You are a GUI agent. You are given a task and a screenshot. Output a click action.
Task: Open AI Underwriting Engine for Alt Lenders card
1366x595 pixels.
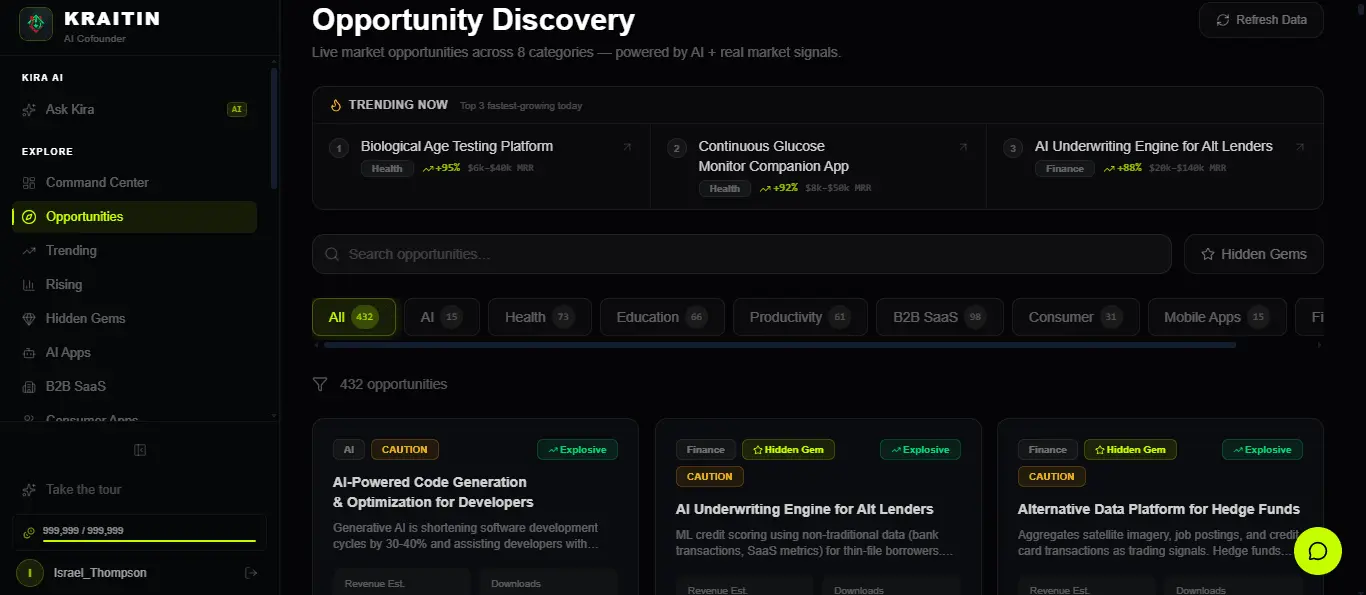pyautogui.click(x=818, y=507)
